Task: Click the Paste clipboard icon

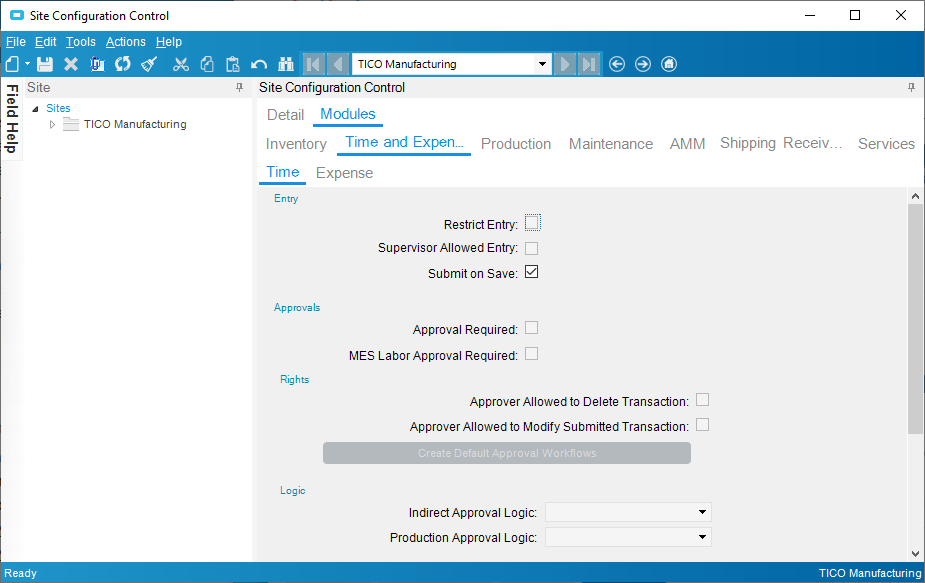Action: (233, 64)
